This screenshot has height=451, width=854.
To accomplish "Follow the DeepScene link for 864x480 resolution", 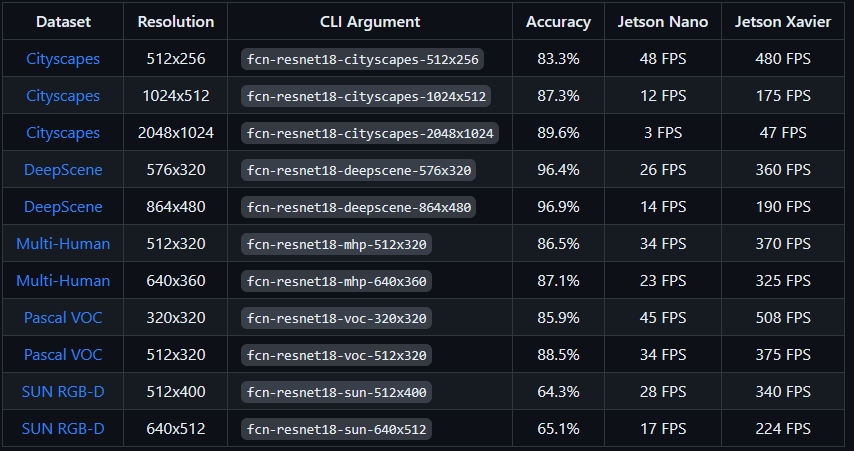I will (x=63, y=207).
